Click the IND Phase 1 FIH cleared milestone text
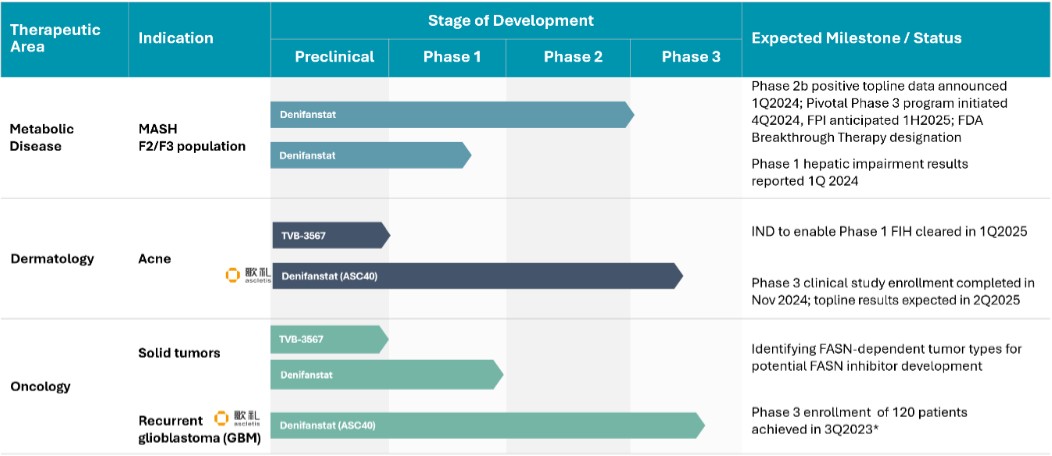 click(889, 233)
